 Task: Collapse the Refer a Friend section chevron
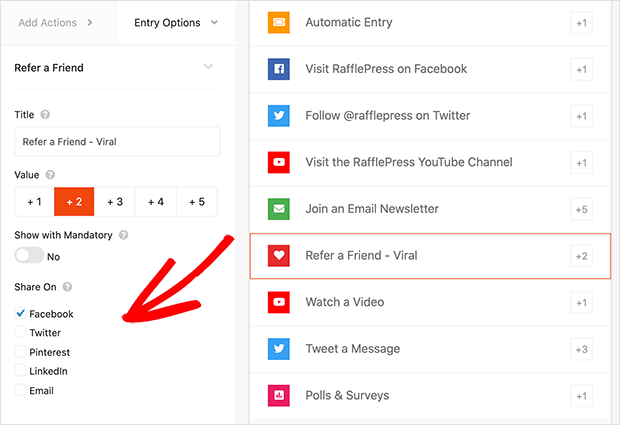pyautogui.click(x=208, y=67)
